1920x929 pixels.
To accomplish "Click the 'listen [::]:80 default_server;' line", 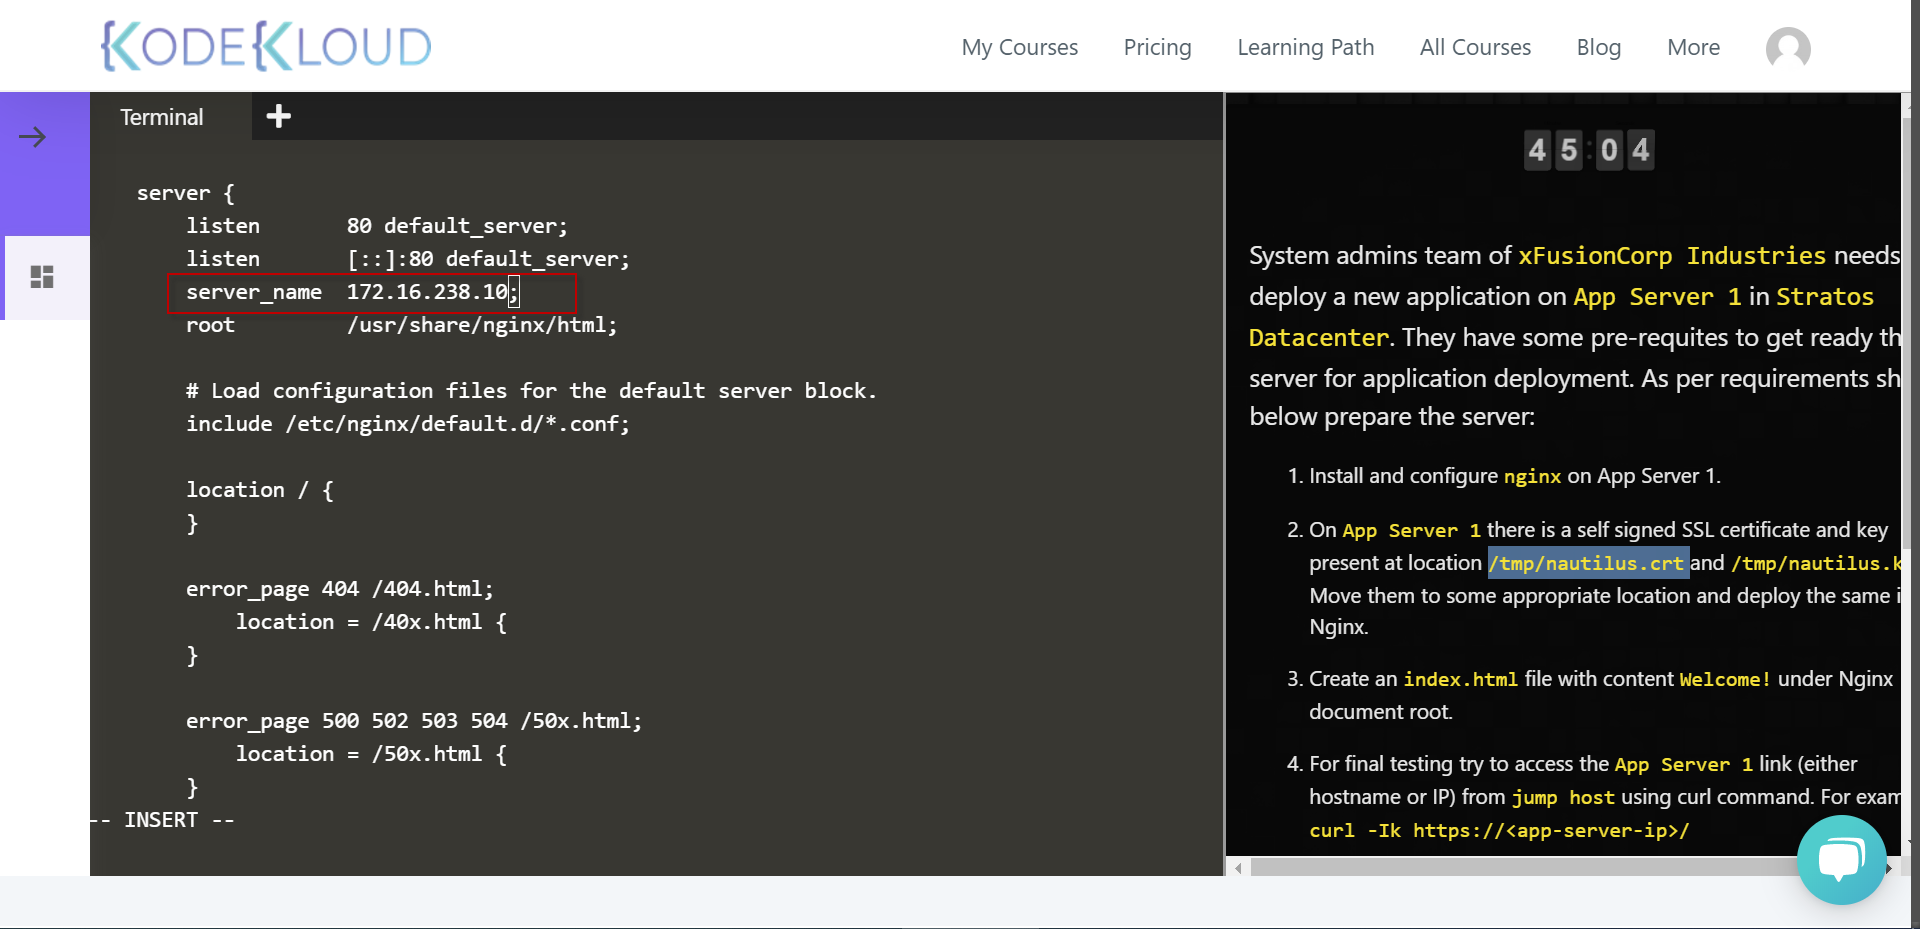I will pos(408,259).
